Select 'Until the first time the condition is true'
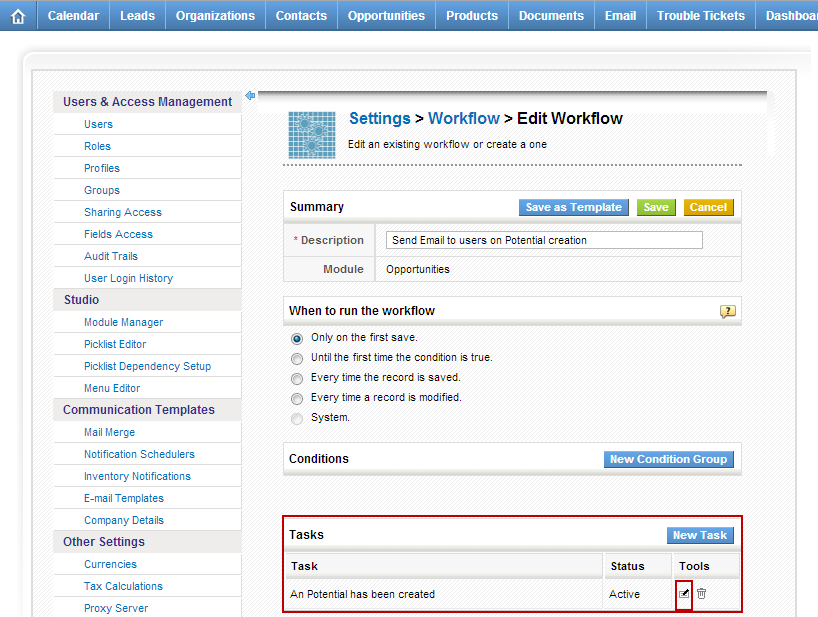This screenshot has height=617, width=818. (297, 359)
